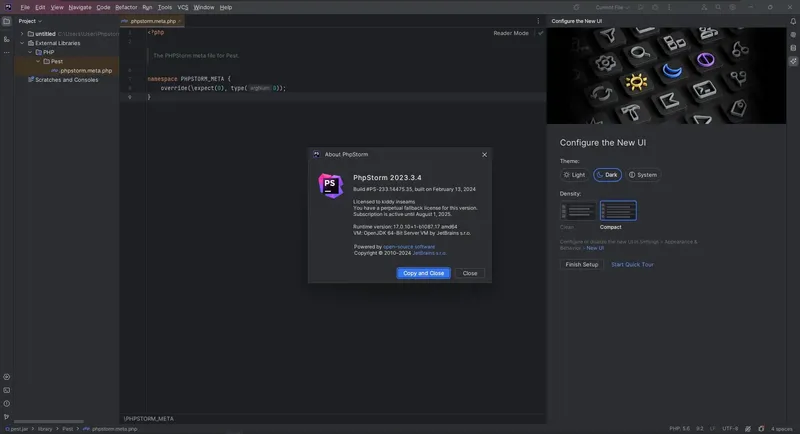
Task: Collapse the PHP library node
Action: (30, 53)
